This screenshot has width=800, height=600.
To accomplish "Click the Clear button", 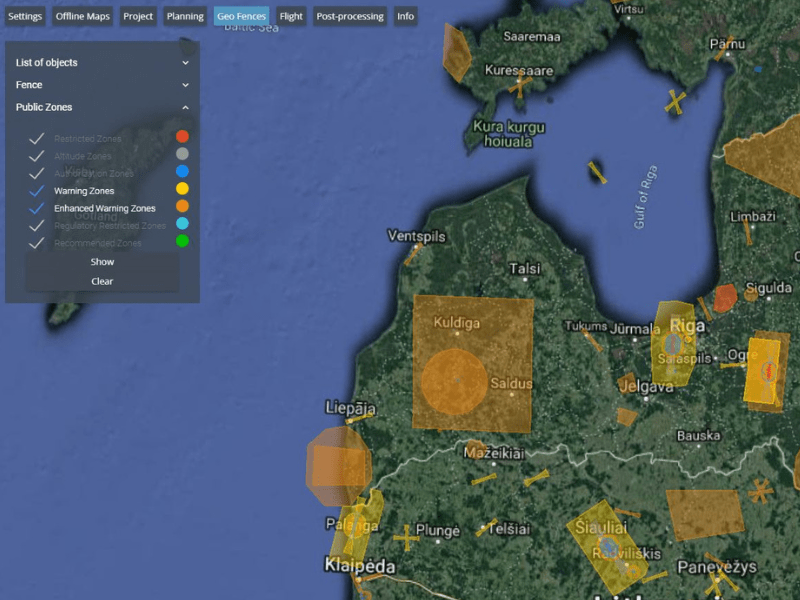I will (103, 281).
